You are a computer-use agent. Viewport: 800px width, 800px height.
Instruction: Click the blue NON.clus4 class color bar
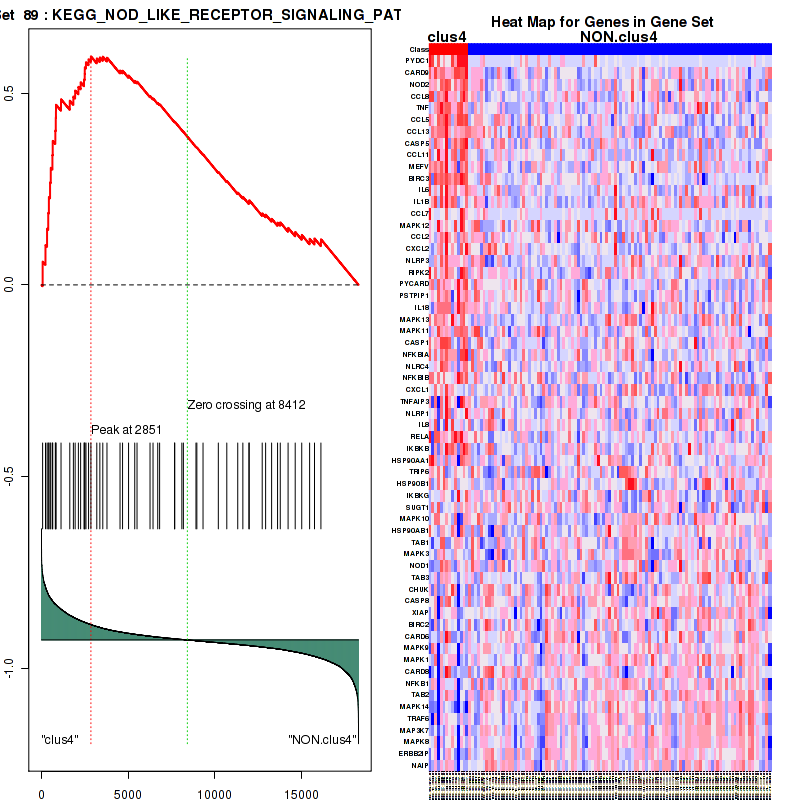click(x=619, y=49)
